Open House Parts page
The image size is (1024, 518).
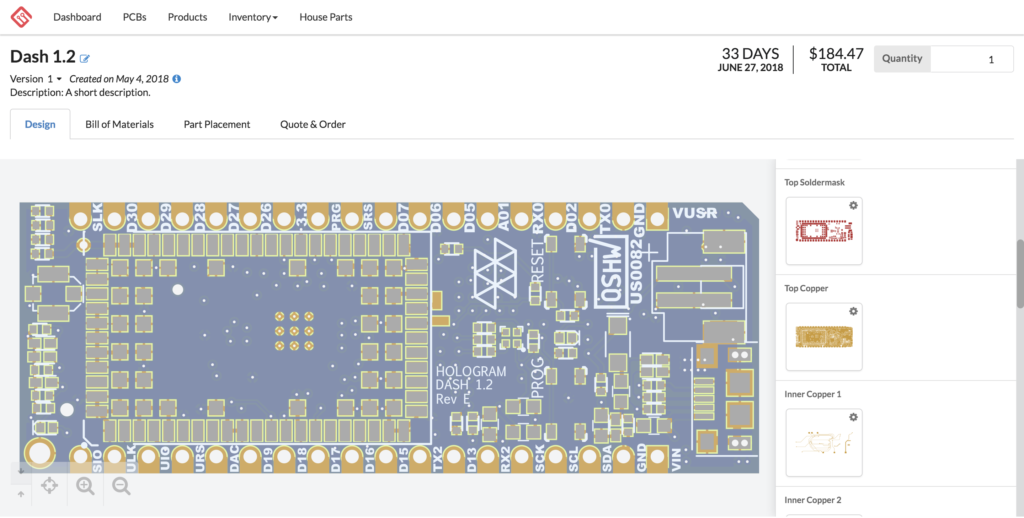pos(326,17)
